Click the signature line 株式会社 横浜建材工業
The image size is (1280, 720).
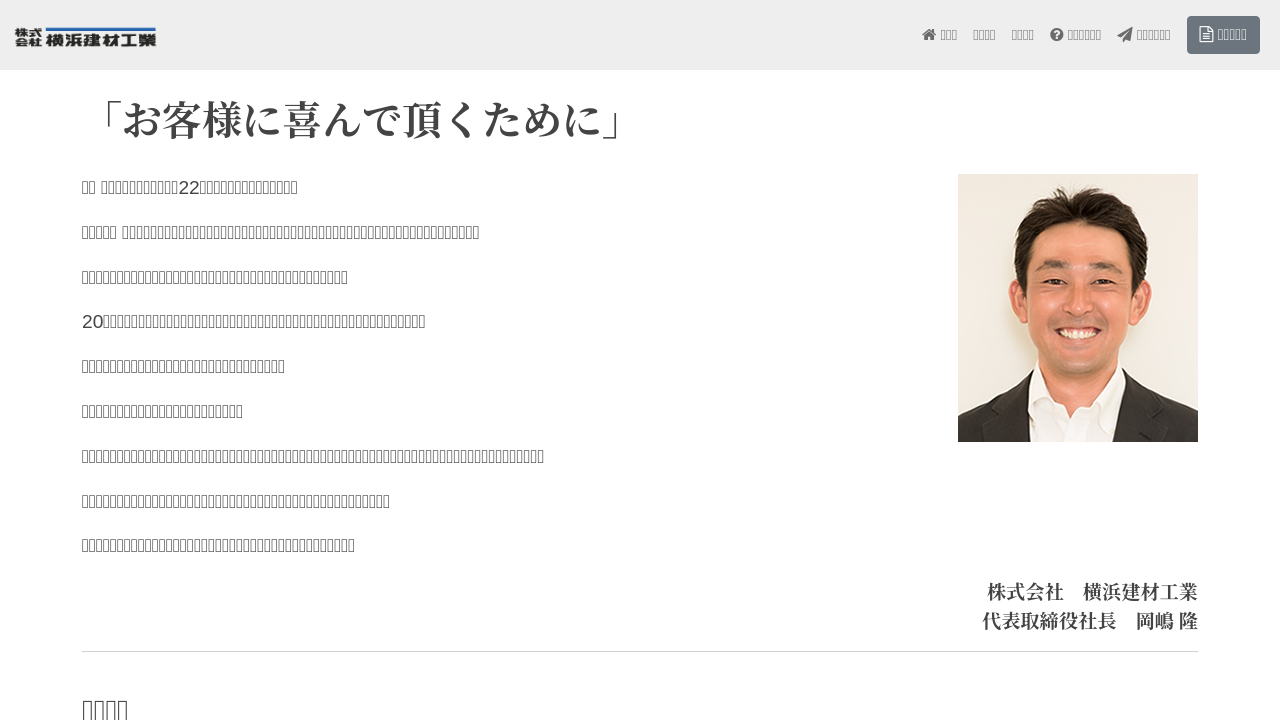[x=1092, y=592]
